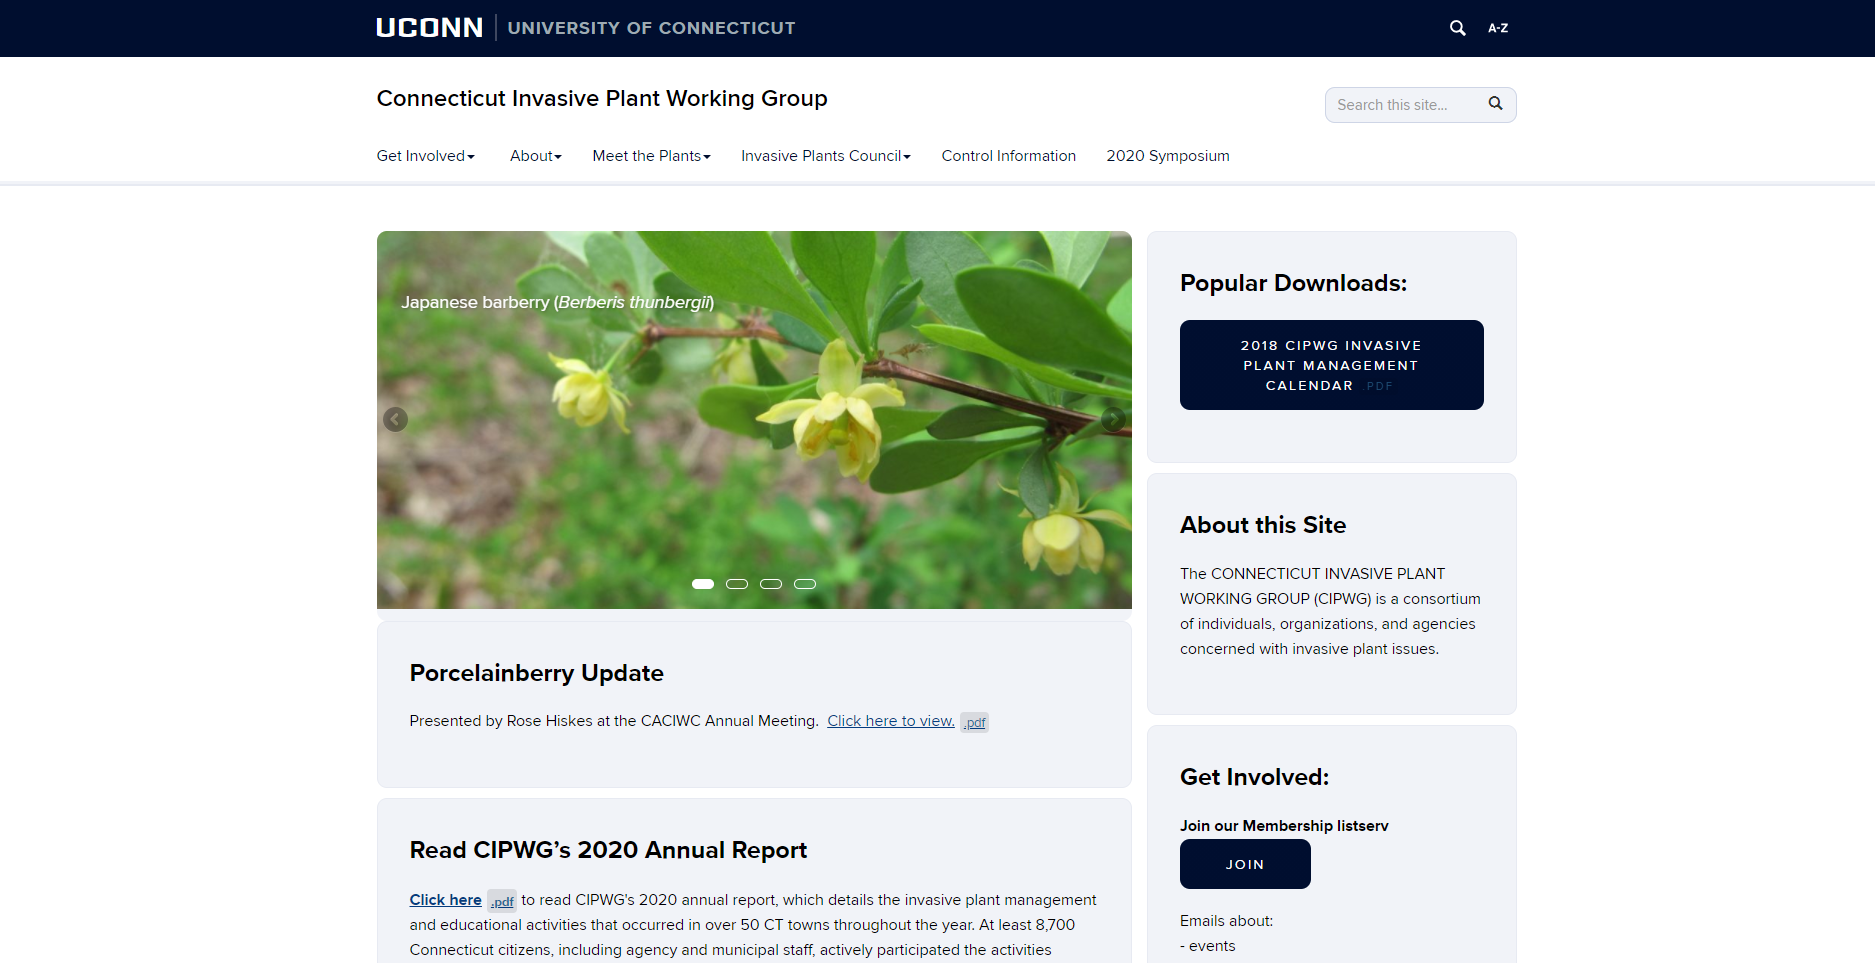Open the Meet the Plants dropdown

pos(651,156)
